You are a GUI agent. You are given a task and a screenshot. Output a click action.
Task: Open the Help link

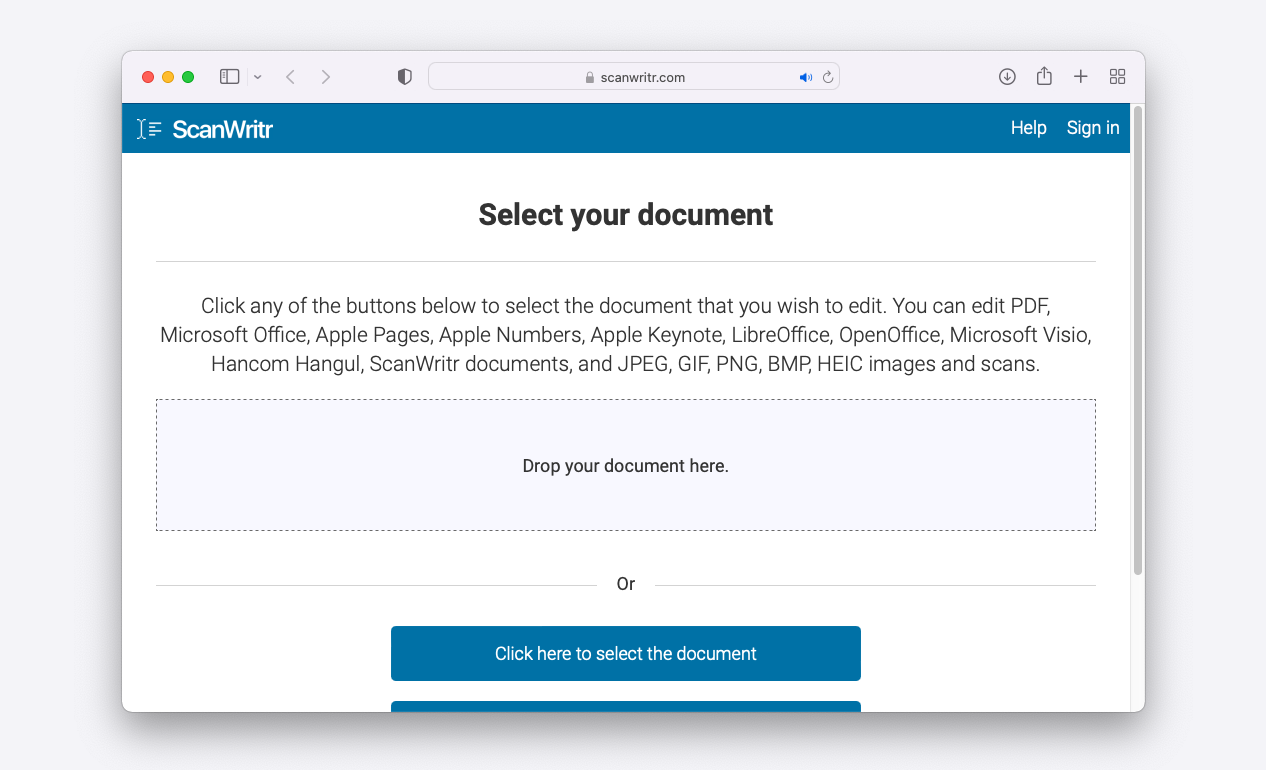pos(1028,128)
